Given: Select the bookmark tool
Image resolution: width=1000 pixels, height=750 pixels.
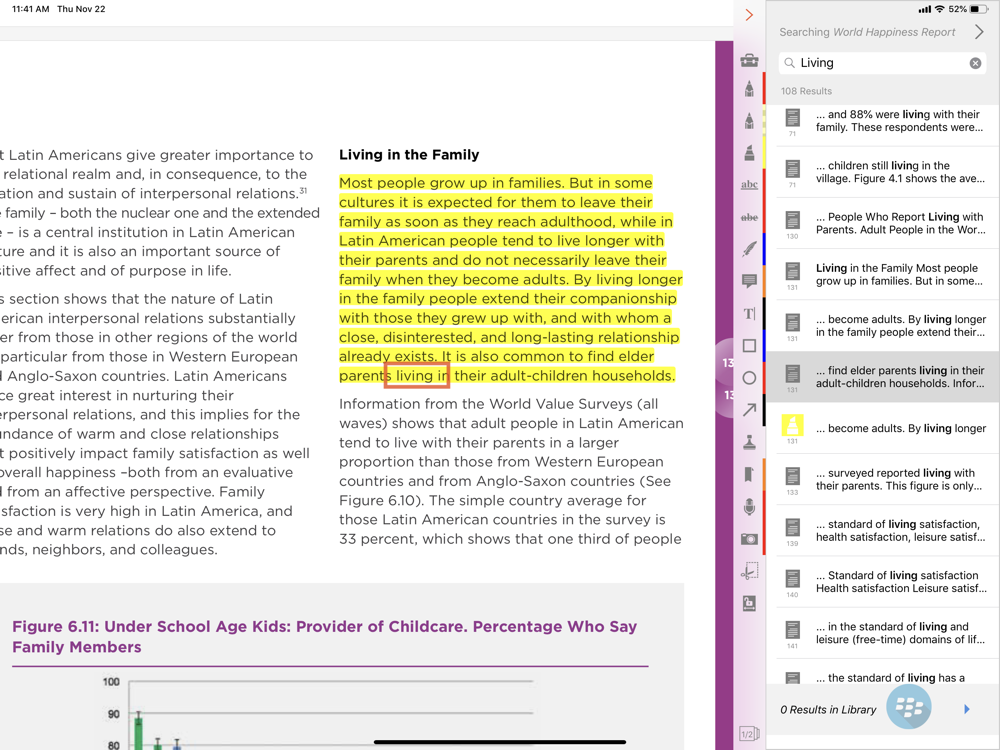Looking at the screenshot, I should [x=749, y=474].
